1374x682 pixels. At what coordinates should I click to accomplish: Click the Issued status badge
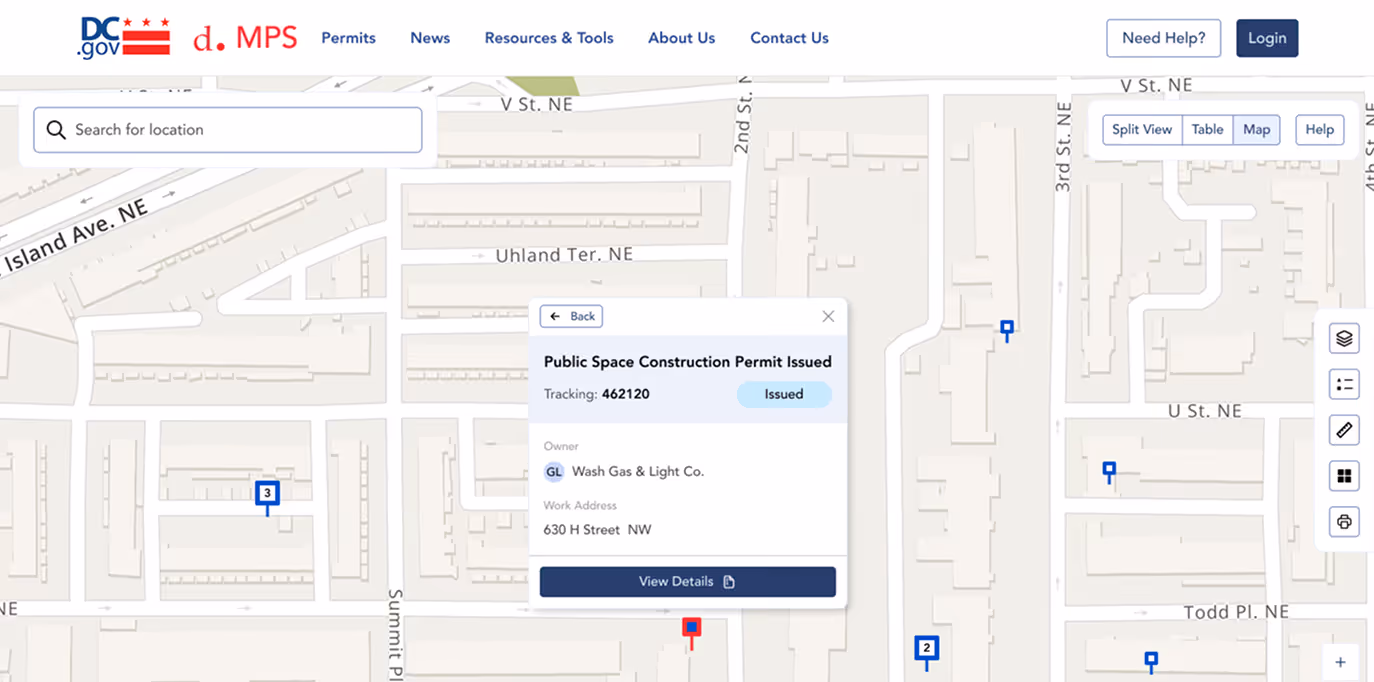[x=784, y=394]
